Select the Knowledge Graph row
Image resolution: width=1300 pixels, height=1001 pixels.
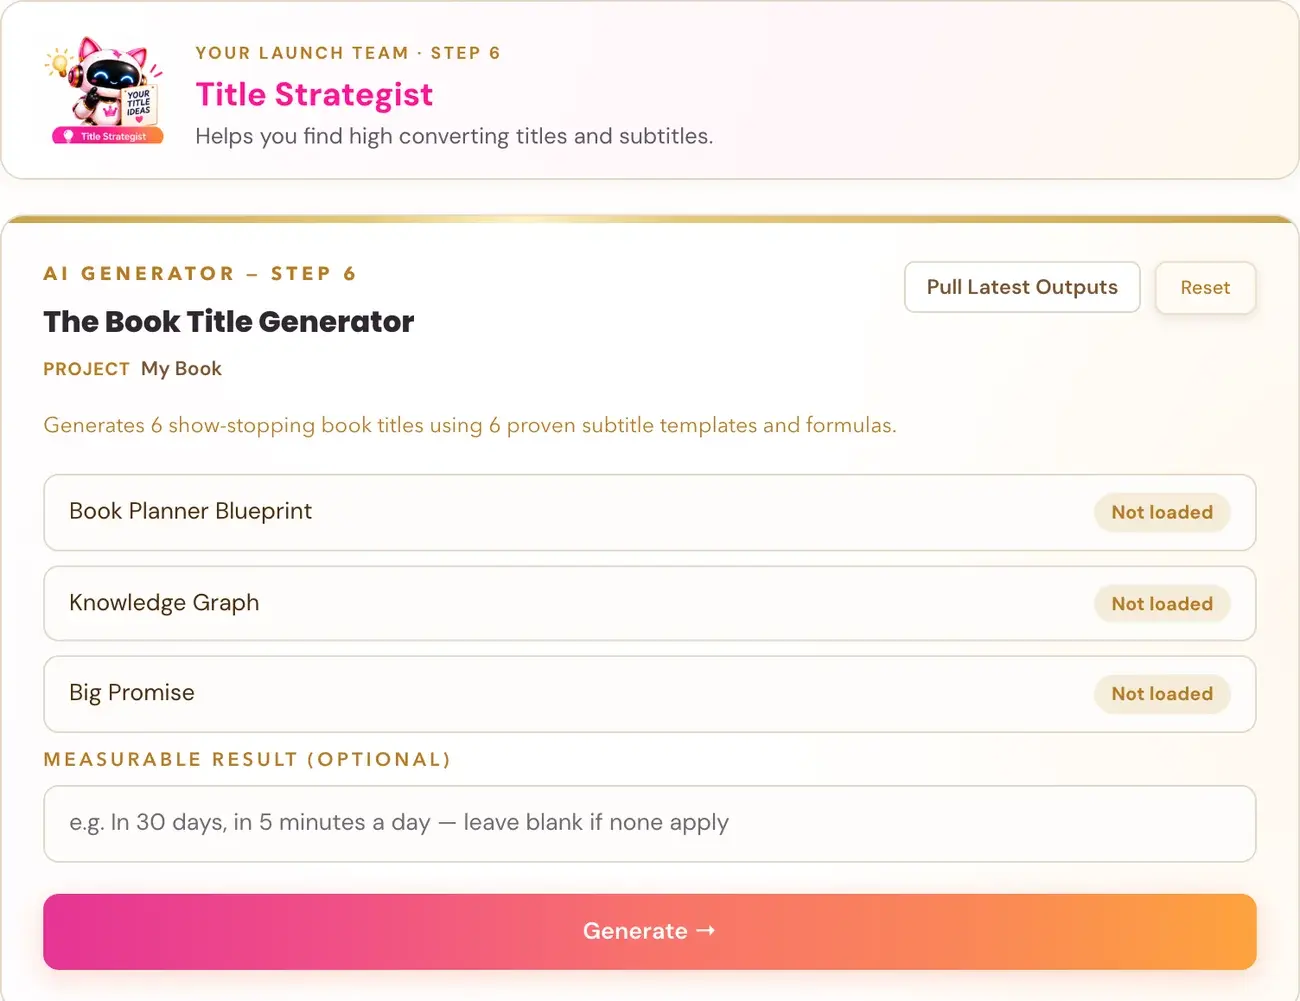pos(650,603)
